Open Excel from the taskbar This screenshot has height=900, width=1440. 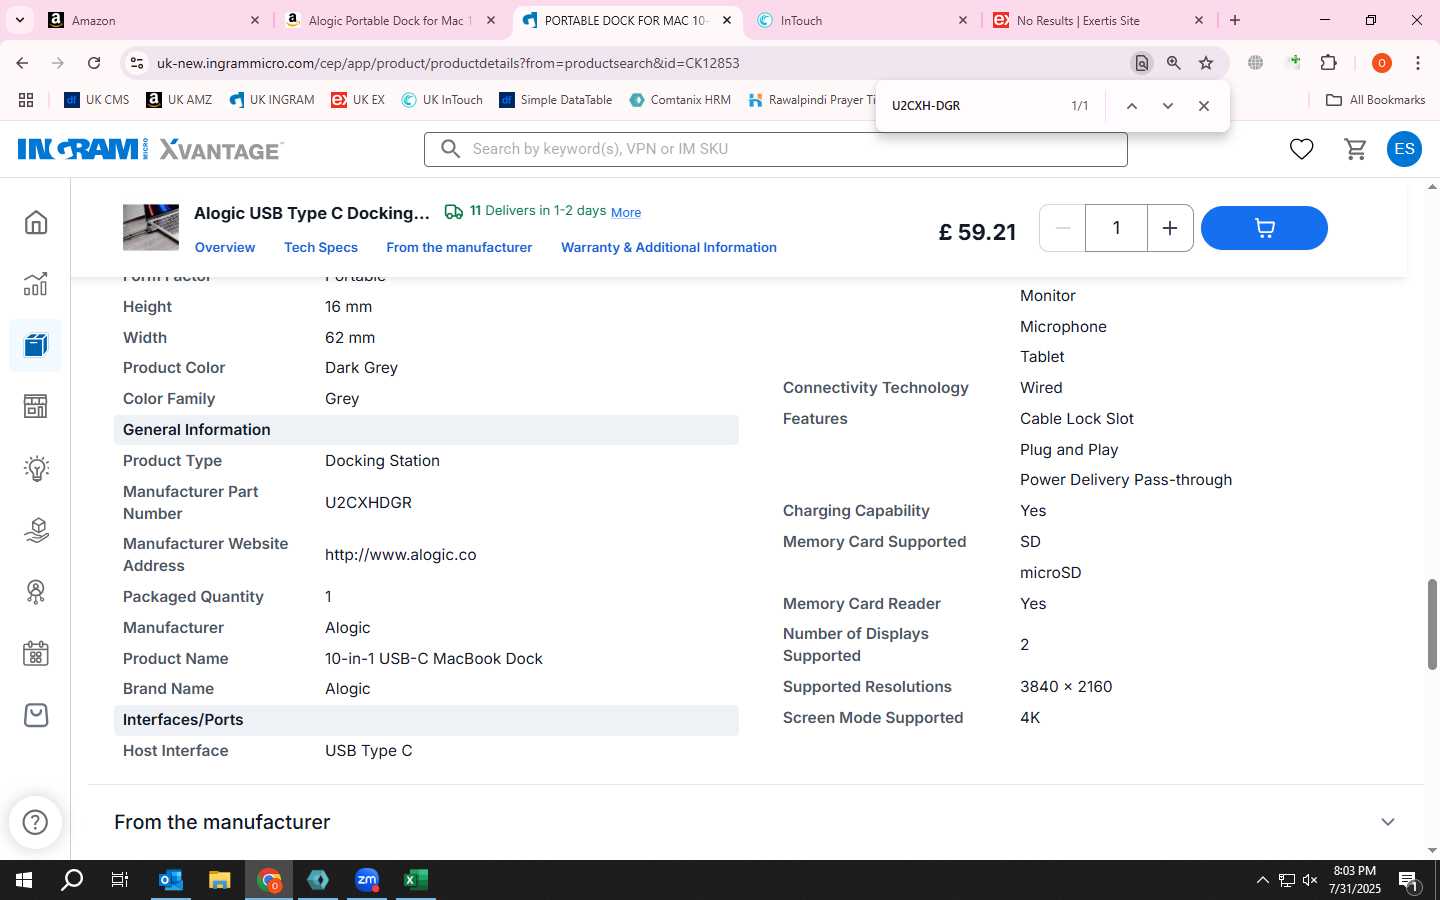415,880
